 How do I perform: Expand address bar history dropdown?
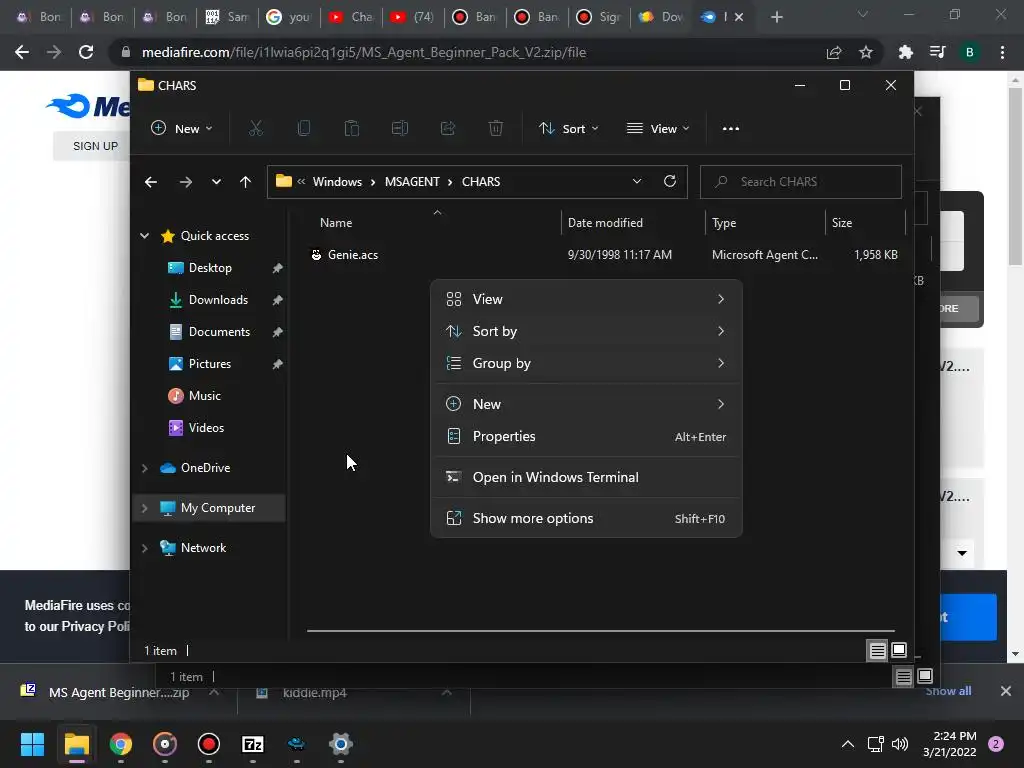pyautogui.click(x=637, y=182)
